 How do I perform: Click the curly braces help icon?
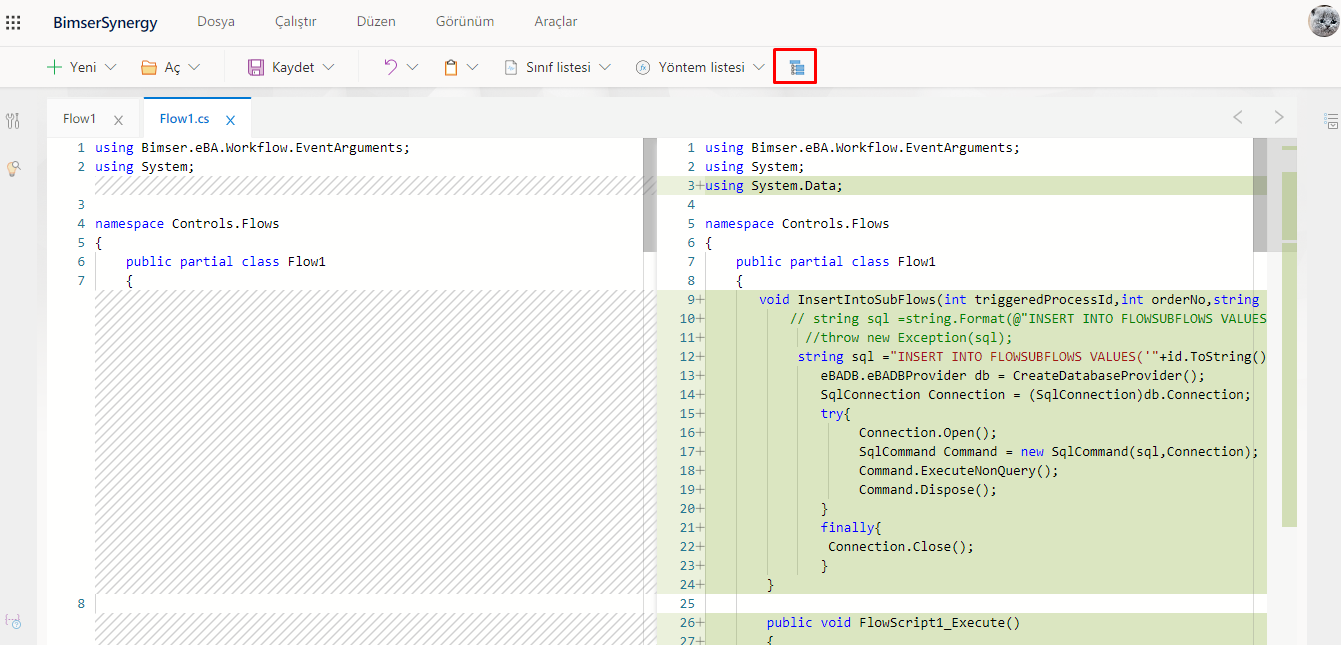13,622
